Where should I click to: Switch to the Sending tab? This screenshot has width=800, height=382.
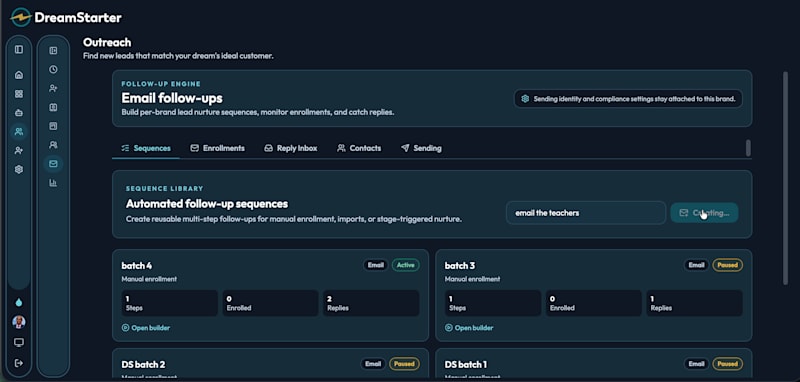[x=421, y=148]
